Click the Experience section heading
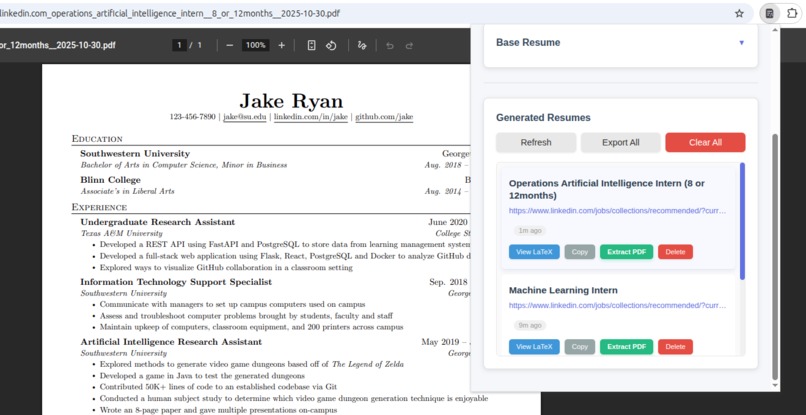The image size is (806, 415). [99, 207]
